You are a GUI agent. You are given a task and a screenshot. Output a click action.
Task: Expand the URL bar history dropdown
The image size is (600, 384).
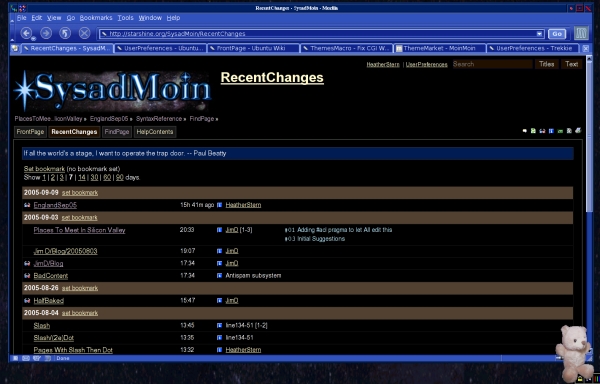(x=539, y=34)
